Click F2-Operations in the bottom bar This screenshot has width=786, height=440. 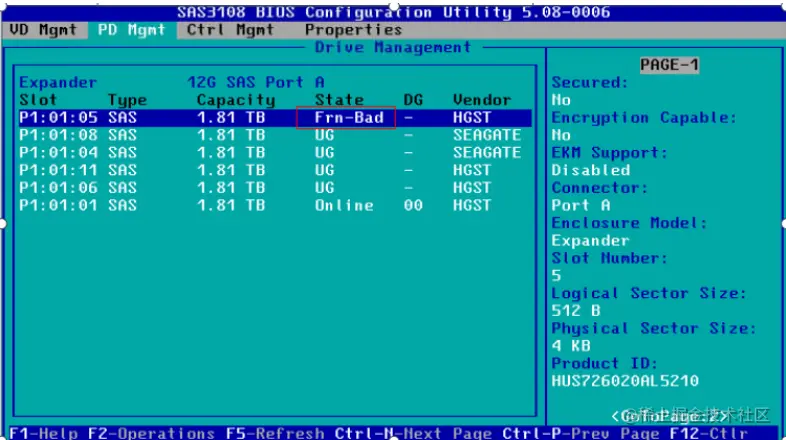click(x=151, y=433)
